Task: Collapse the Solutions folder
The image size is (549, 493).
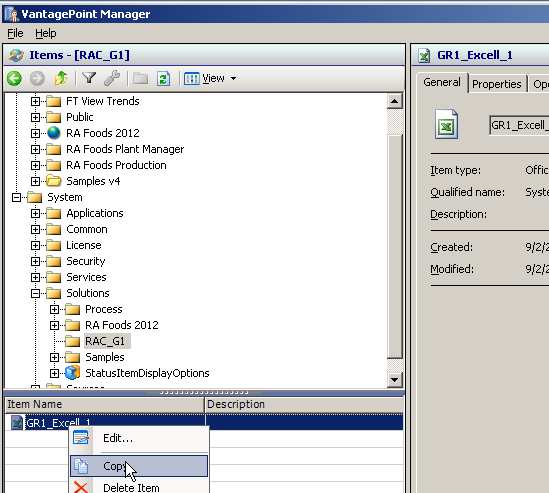Action: (x=35, y=293)
